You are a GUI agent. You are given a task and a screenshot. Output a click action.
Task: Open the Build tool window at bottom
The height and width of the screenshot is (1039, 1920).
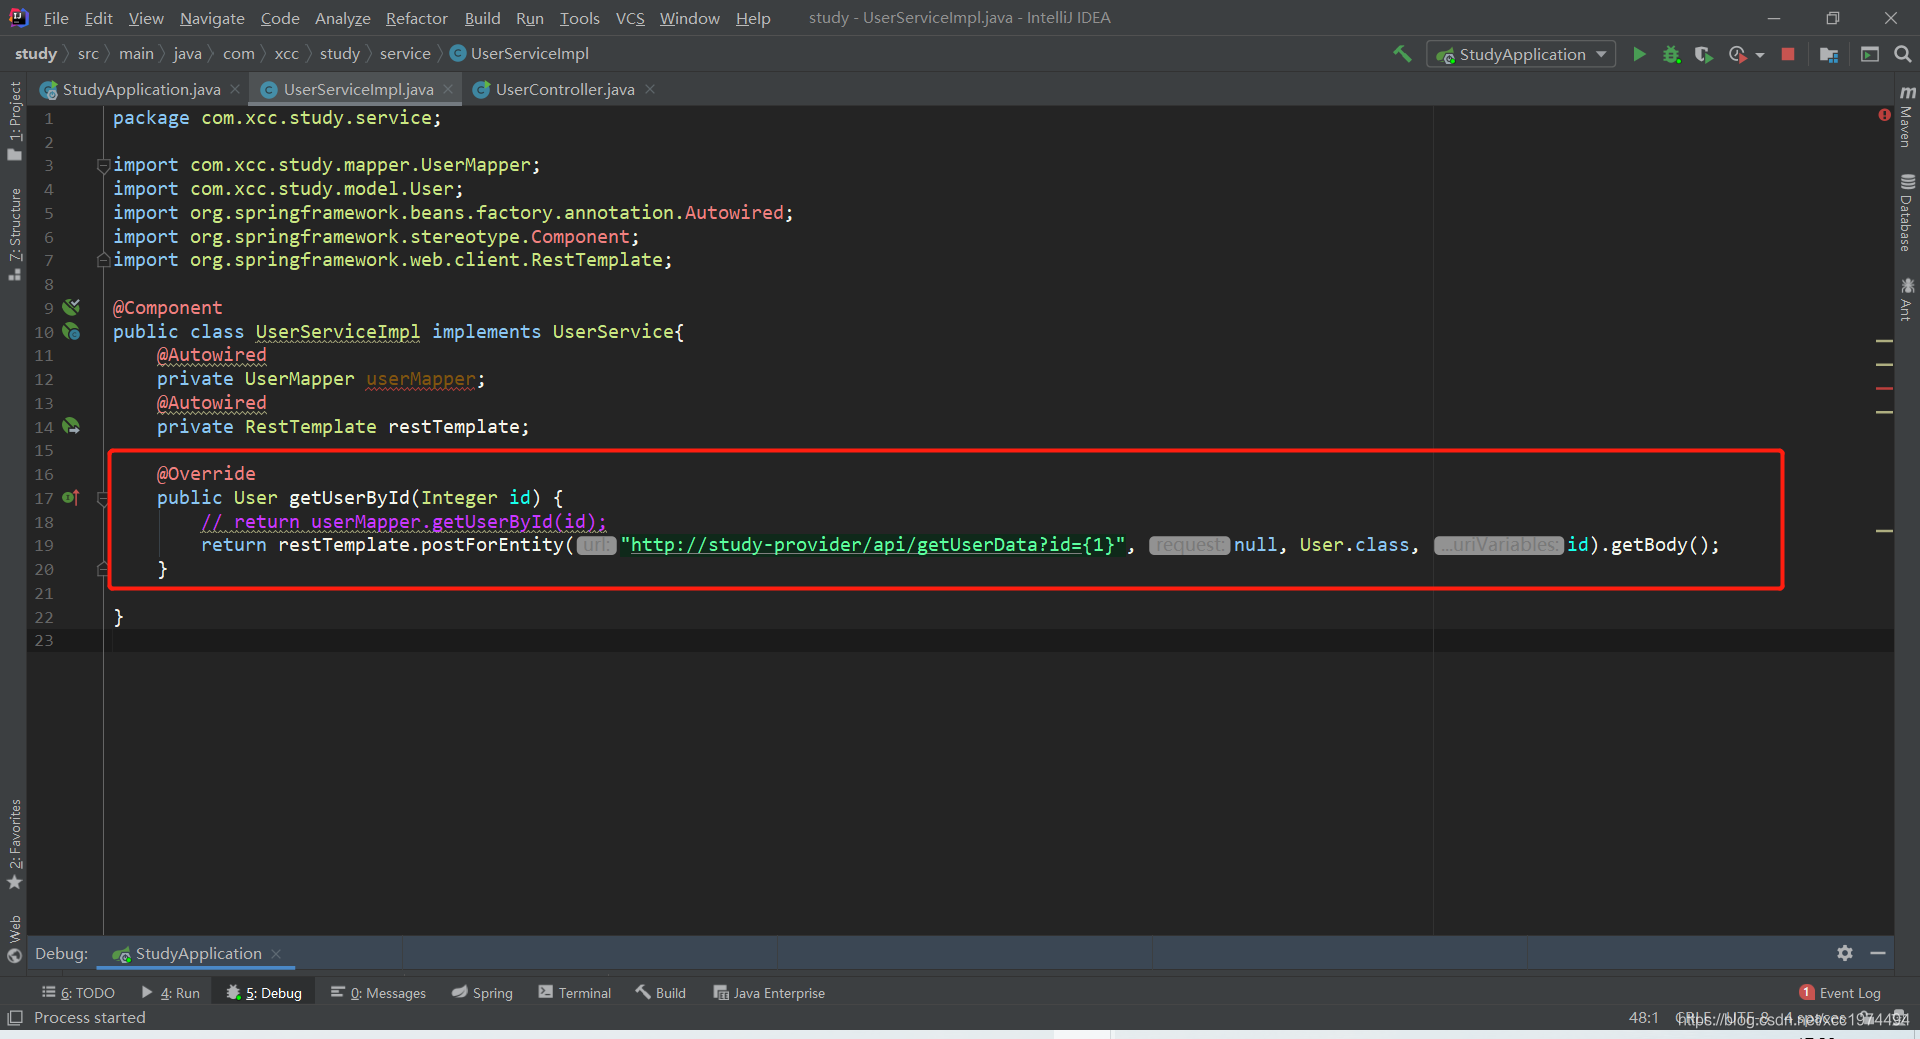click(661, 992)
